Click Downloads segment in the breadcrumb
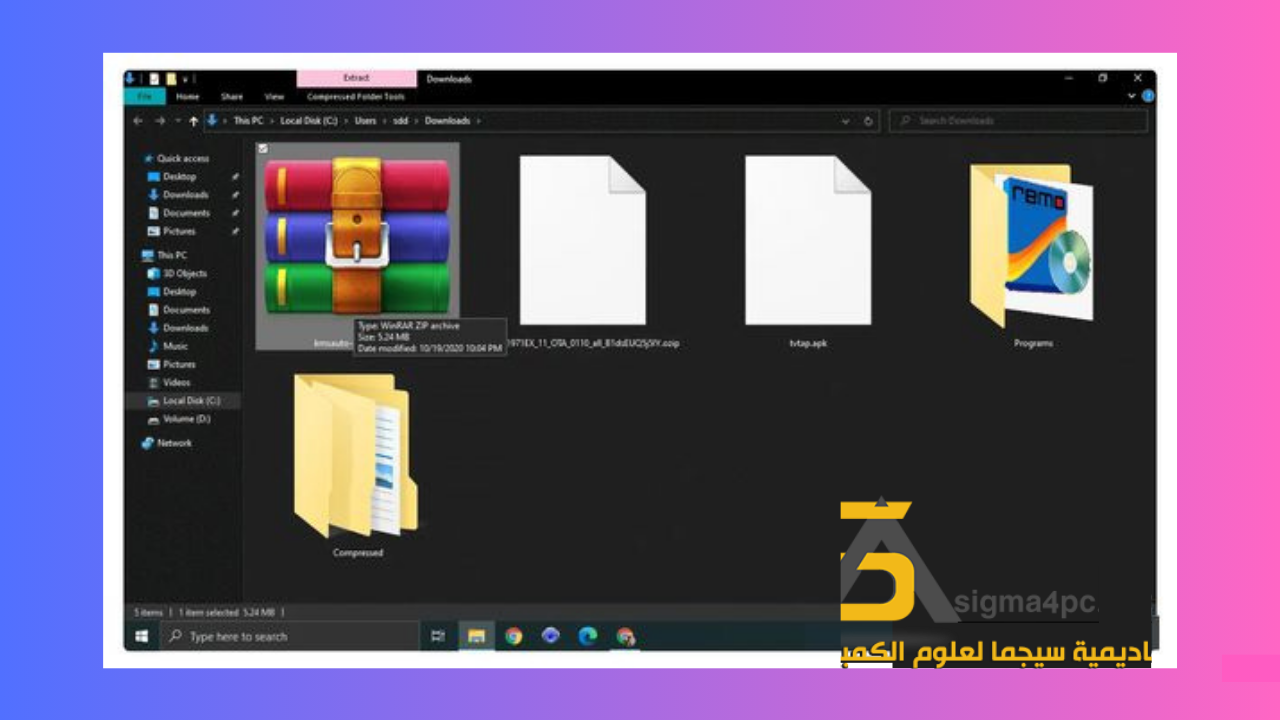The height and width of the screenshot is (720, 1280). (447, 121)
